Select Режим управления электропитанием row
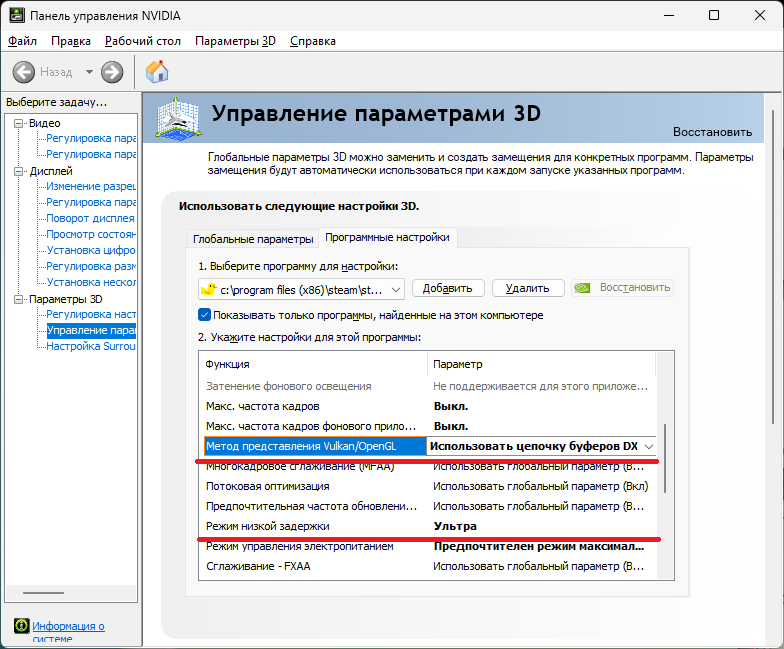This screenshot has height=649, width=784. pos(428,546)
